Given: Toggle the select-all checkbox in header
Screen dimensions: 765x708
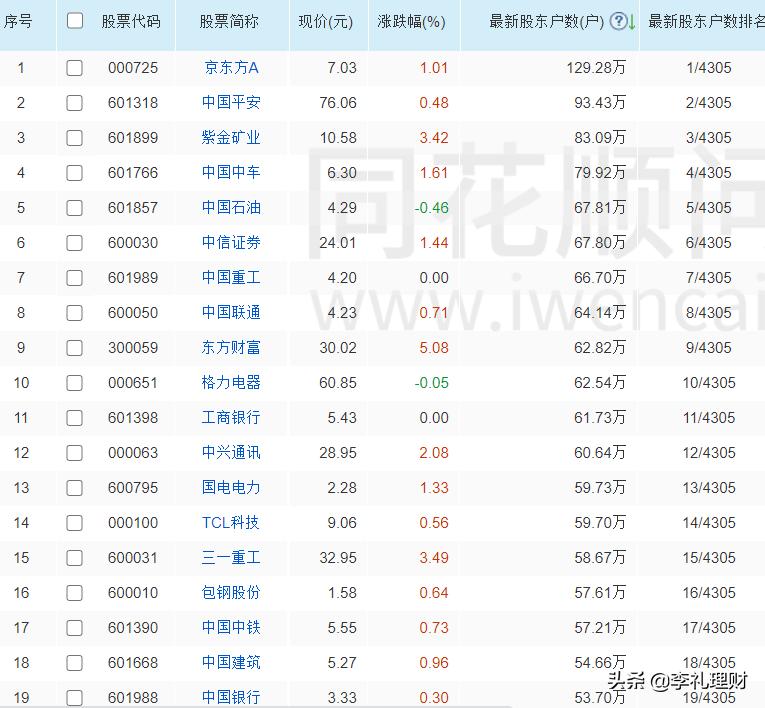Looking at the screenshot, I should (x=75, y=21).
